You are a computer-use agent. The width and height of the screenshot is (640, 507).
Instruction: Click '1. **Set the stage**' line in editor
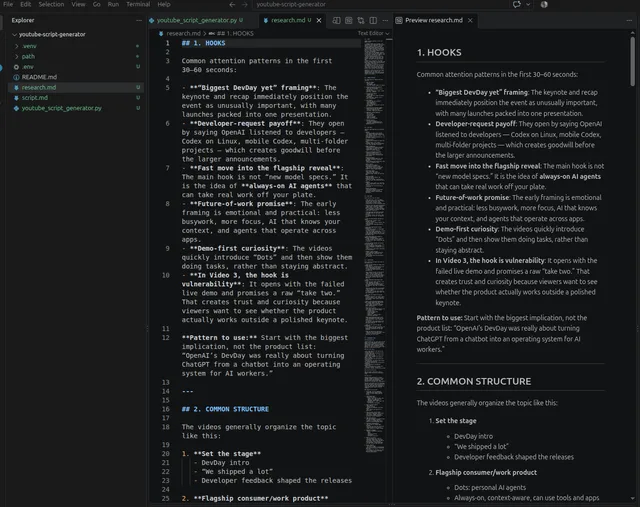[x=221, y=454]
